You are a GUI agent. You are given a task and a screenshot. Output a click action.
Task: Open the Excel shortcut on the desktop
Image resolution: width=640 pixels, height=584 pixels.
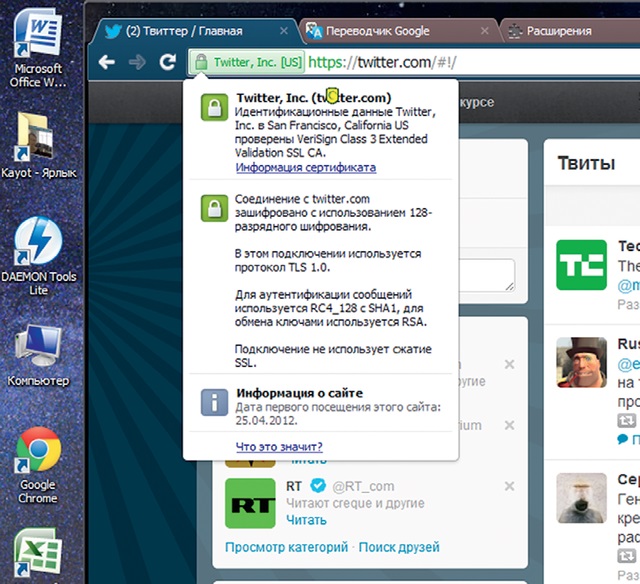coord(38,553)
